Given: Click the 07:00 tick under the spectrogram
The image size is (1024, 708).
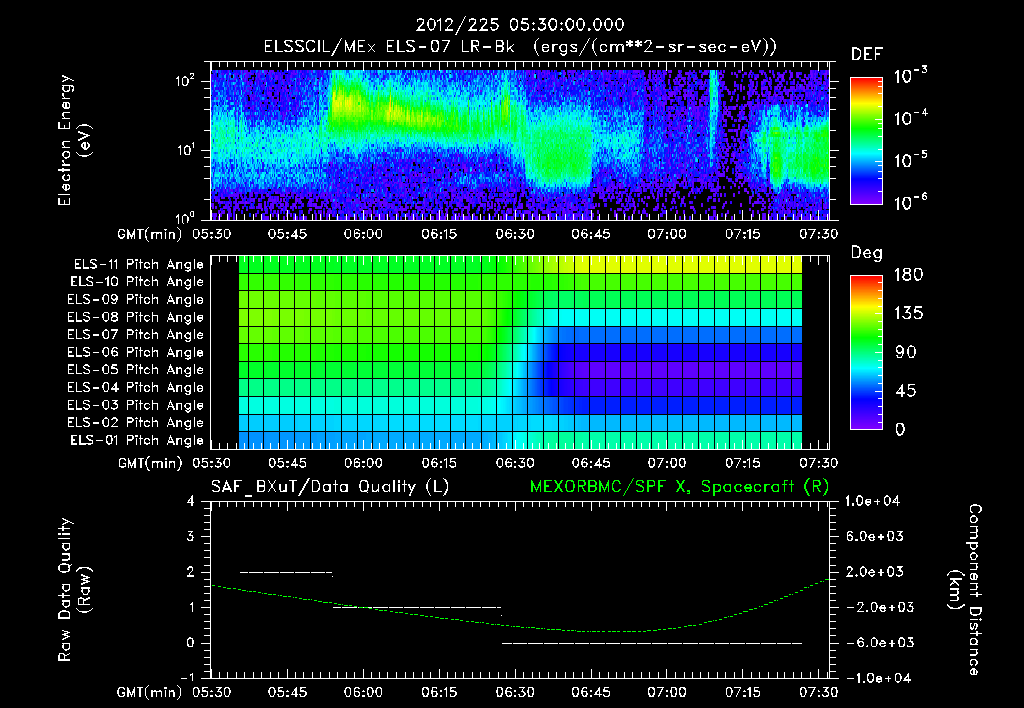Looking at the screenshot, I should point(667,234).
